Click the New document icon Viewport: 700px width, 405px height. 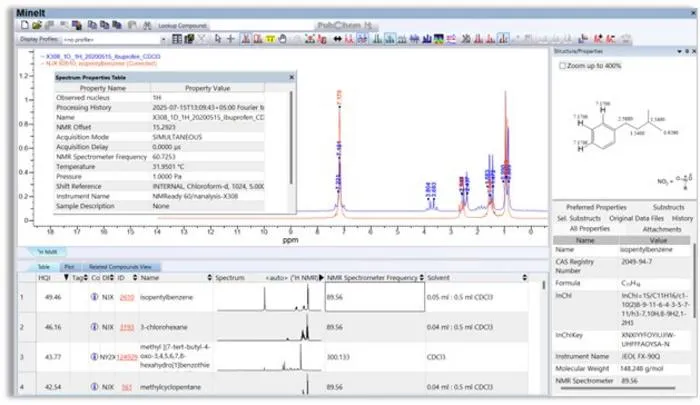coord(25,25)
